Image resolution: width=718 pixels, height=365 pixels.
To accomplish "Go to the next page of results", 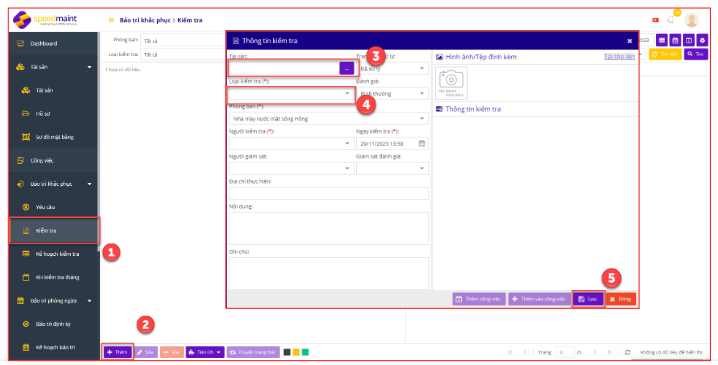I will (594, 352).
